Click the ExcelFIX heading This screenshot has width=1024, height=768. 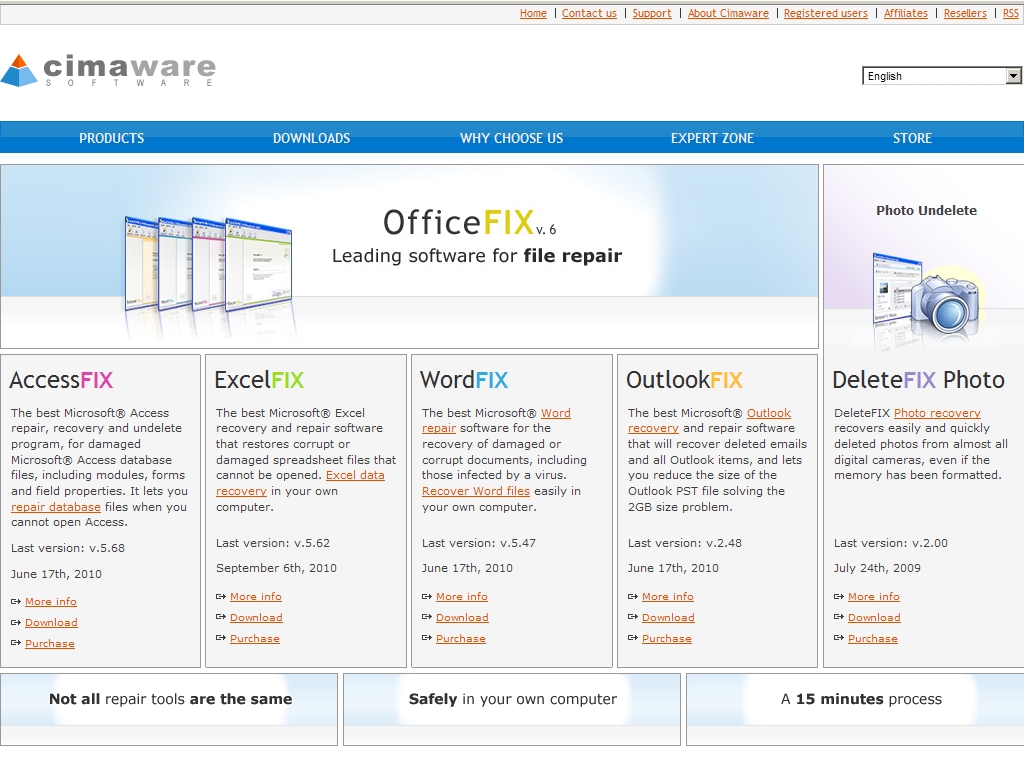coord(259,380)
